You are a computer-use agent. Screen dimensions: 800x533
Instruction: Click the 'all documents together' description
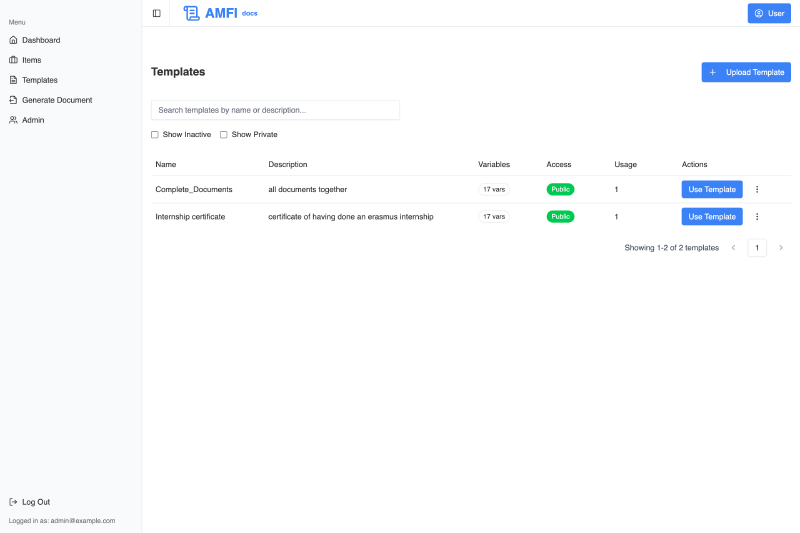(308, 189)
